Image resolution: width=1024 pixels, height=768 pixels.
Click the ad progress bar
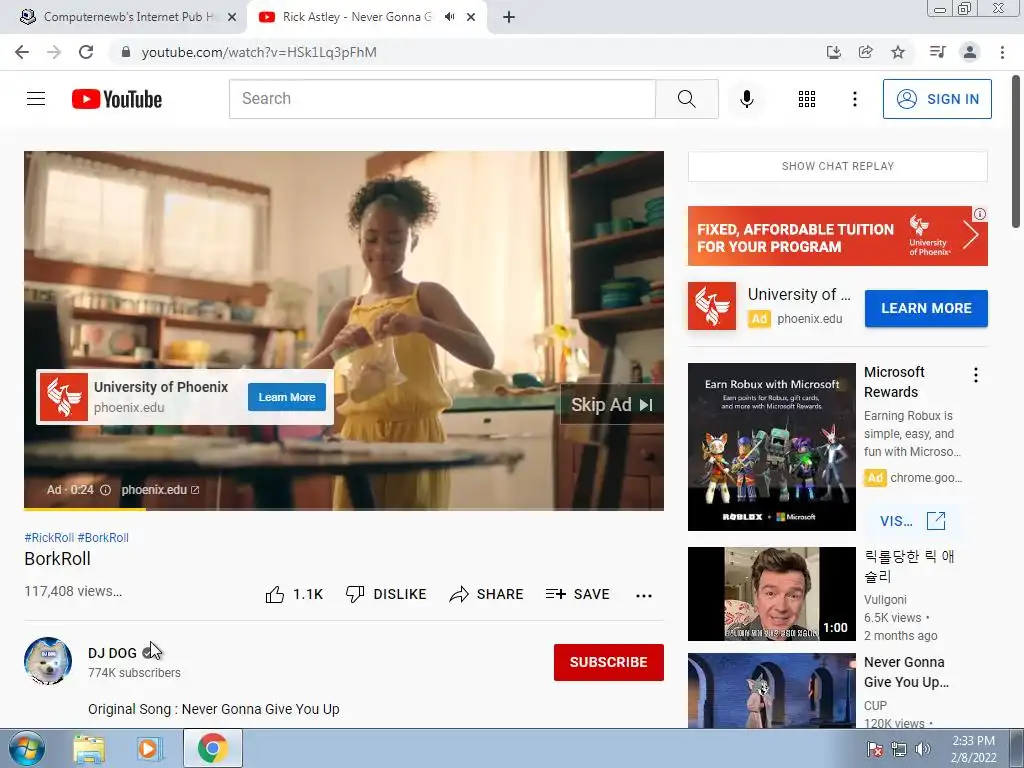tap(344, 509)
